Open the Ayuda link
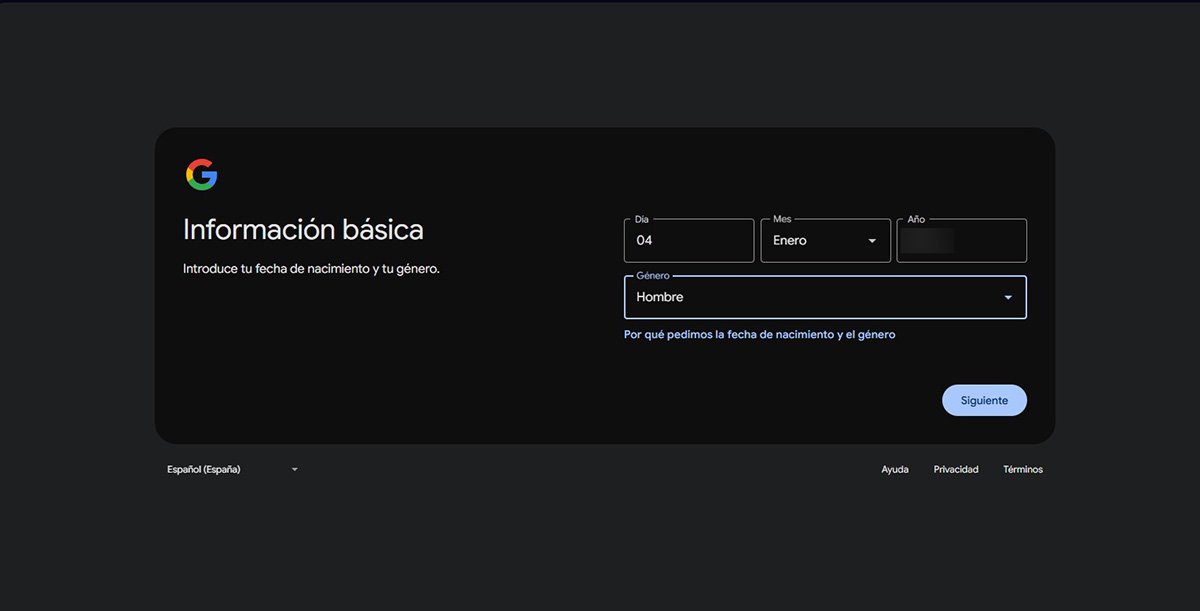 [x=894, y=469]
